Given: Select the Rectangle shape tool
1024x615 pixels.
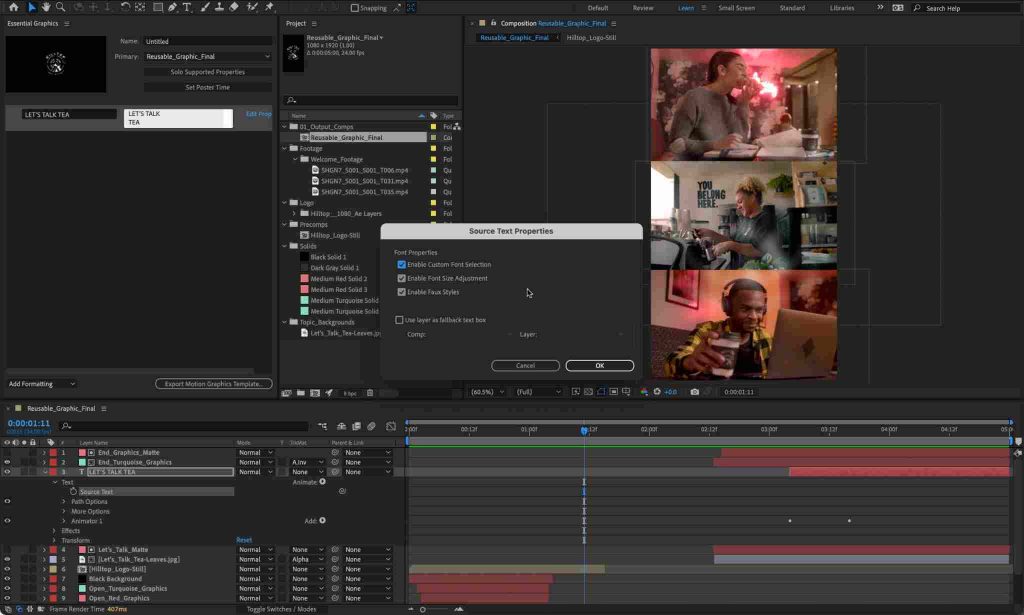Looking at the screenshot, I should tap(158, 7).
